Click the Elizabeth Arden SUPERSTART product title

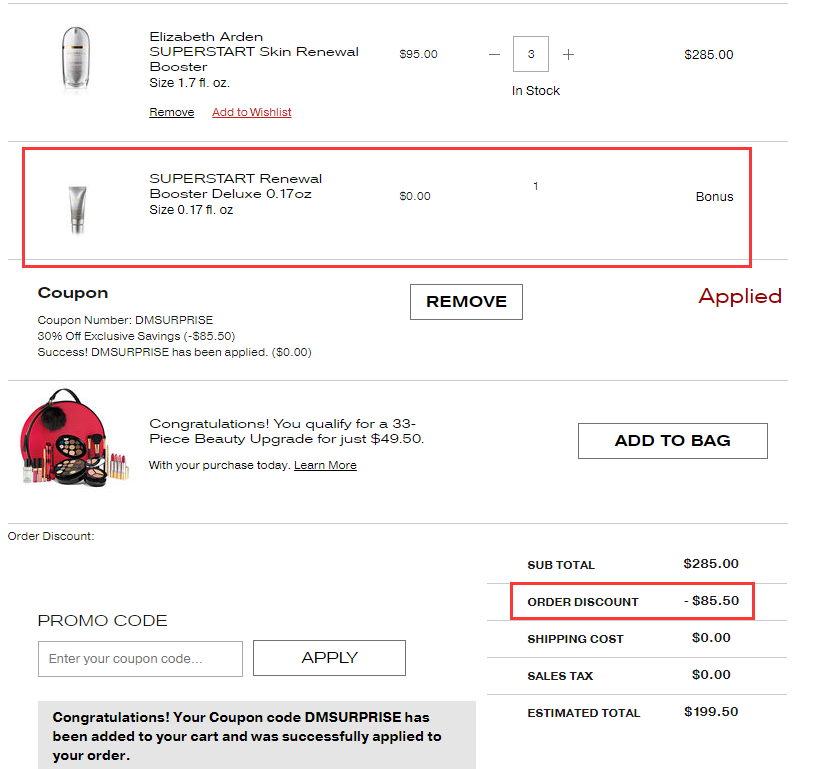coord(254,51)
